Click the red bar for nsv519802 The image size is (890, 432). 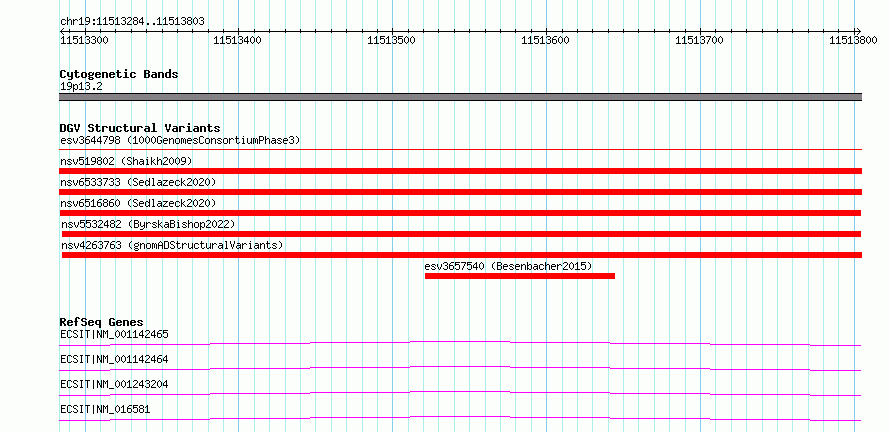coord(460,171)
